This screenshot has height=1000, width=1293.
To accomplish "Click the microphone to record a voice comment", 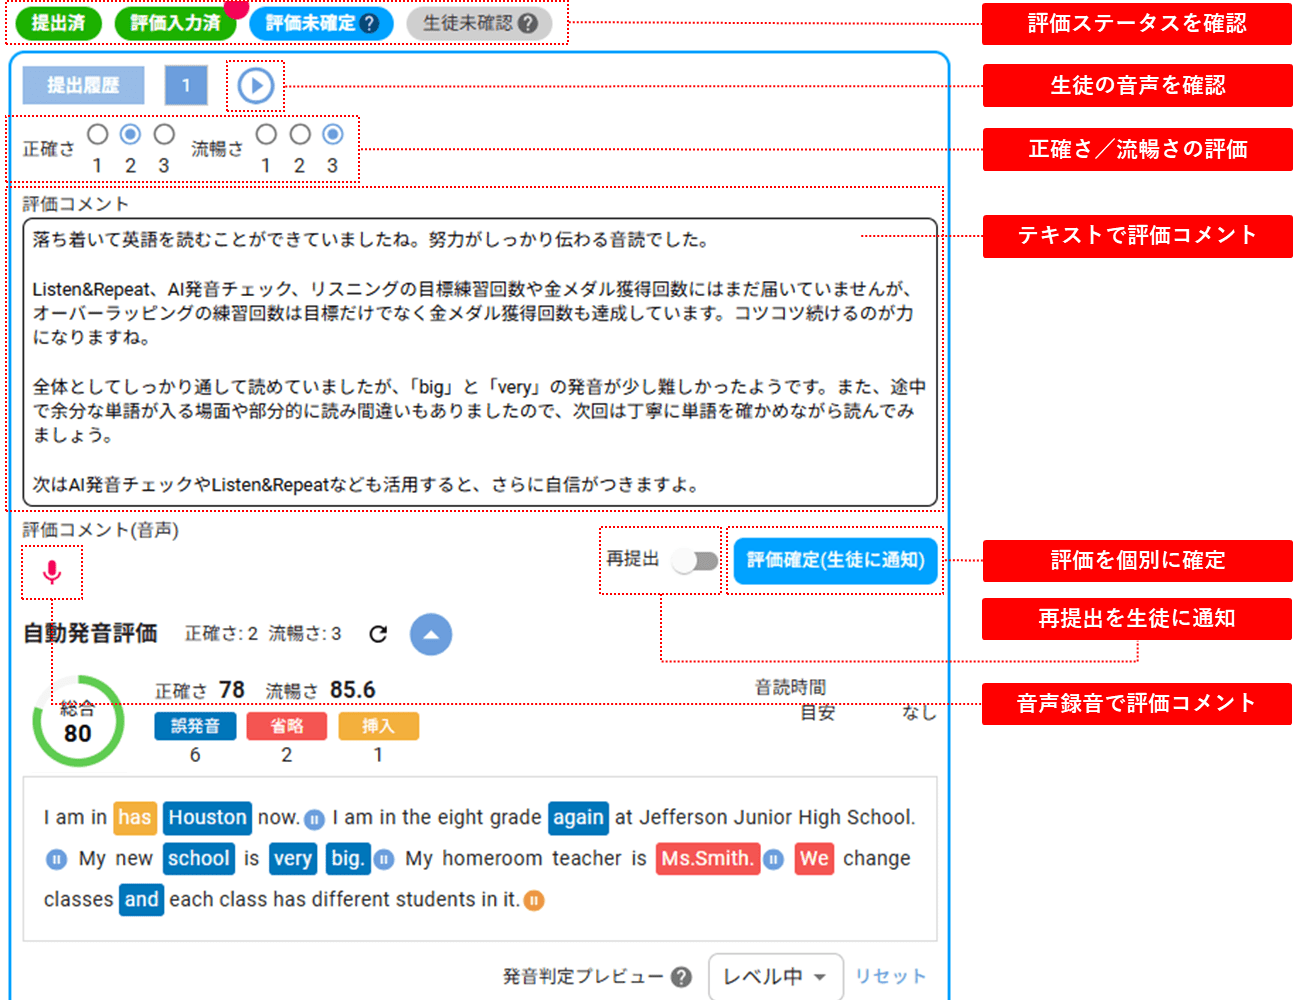I will 52,571.
